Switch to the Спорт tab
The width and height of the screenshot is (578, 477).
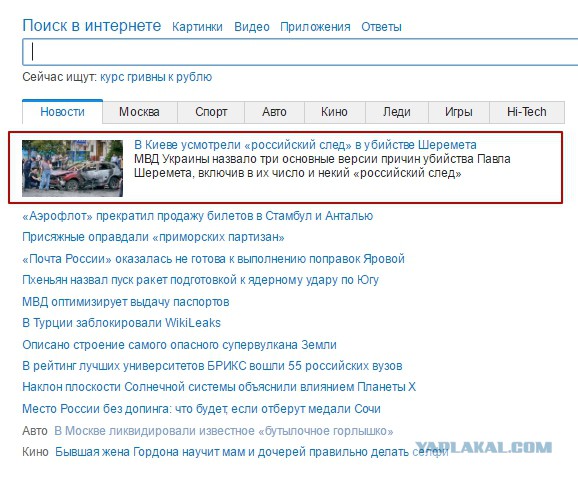click(211, 112)
